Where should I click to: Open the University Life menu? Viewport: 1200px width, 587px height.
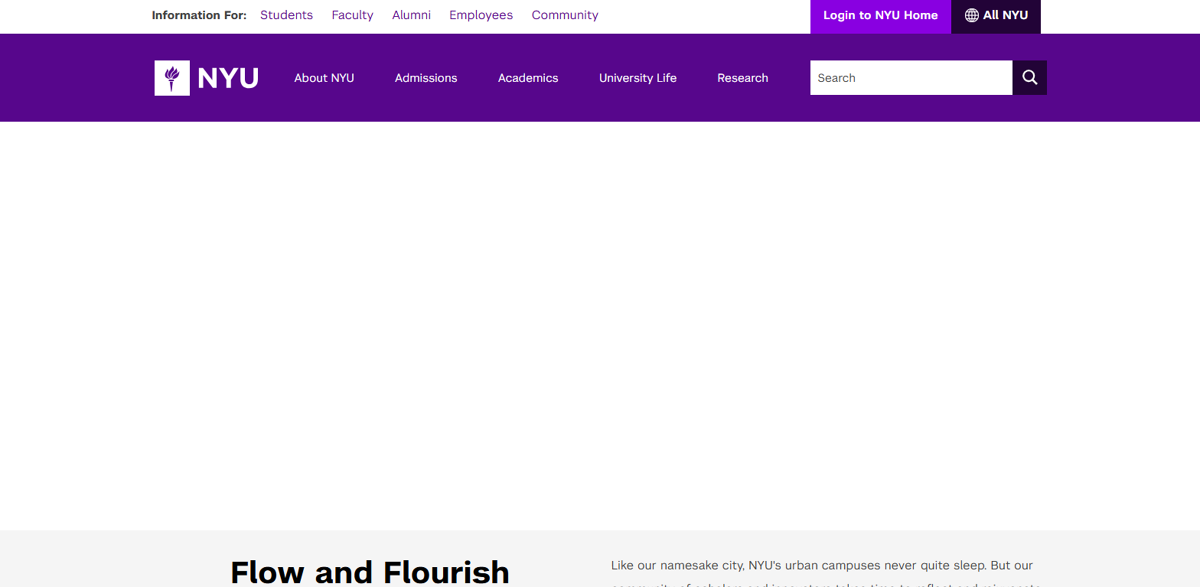pyautogui.click(x=637, y=77)
